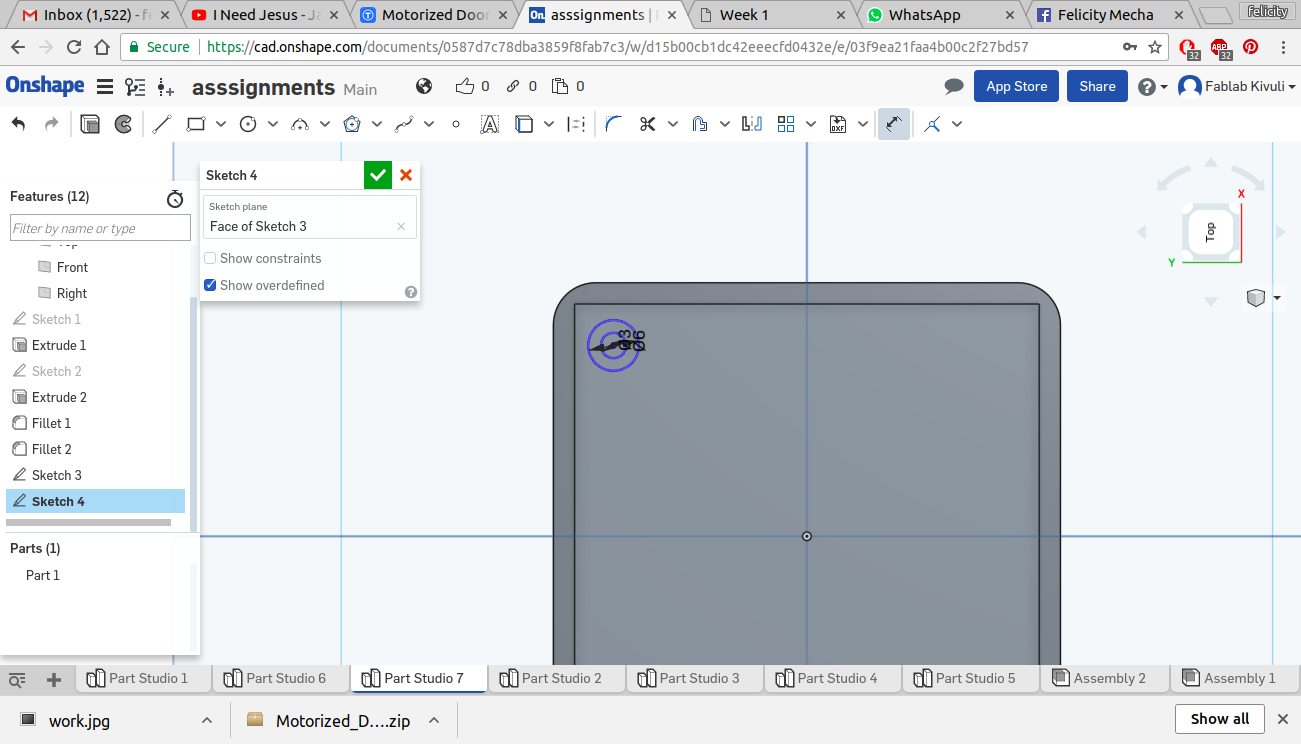Screen dimensions: 1301x744
Task: Select the Trim scissors tool
Action: [x=647, y=124]
